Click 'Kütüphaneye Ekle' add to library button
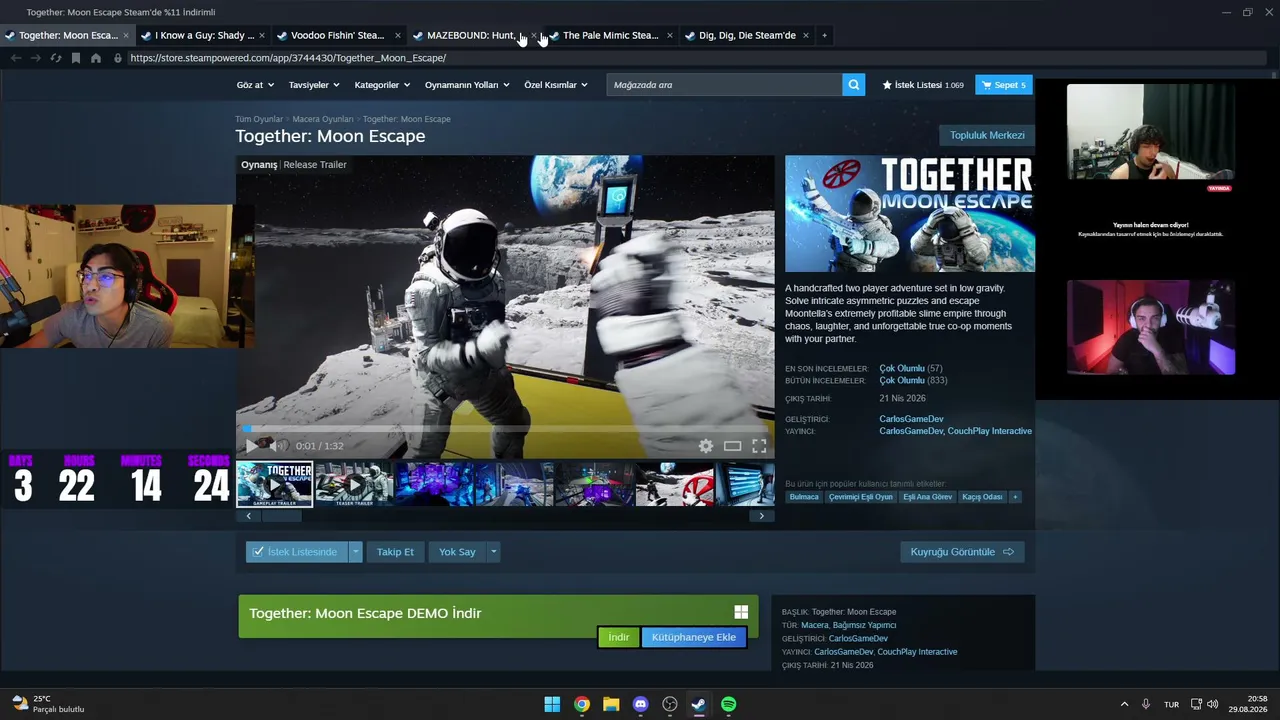 pyautogui.click(x=694, y=638)
